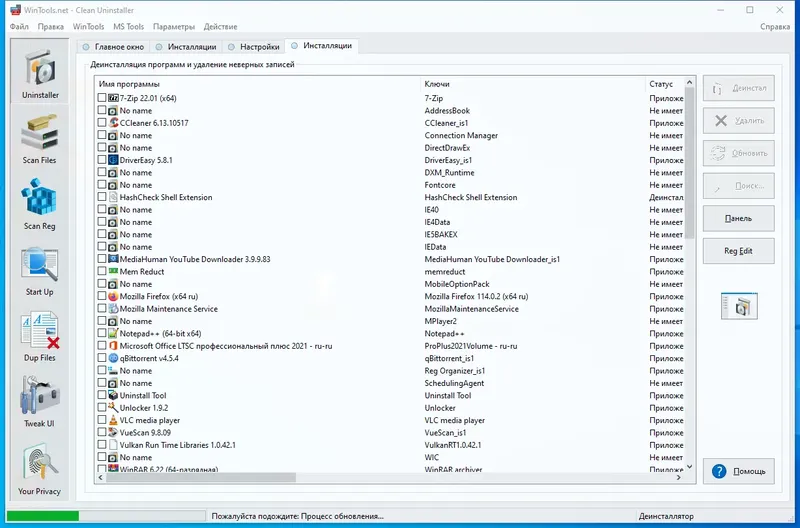Click the VLC media player cone icon

[113, 420]
